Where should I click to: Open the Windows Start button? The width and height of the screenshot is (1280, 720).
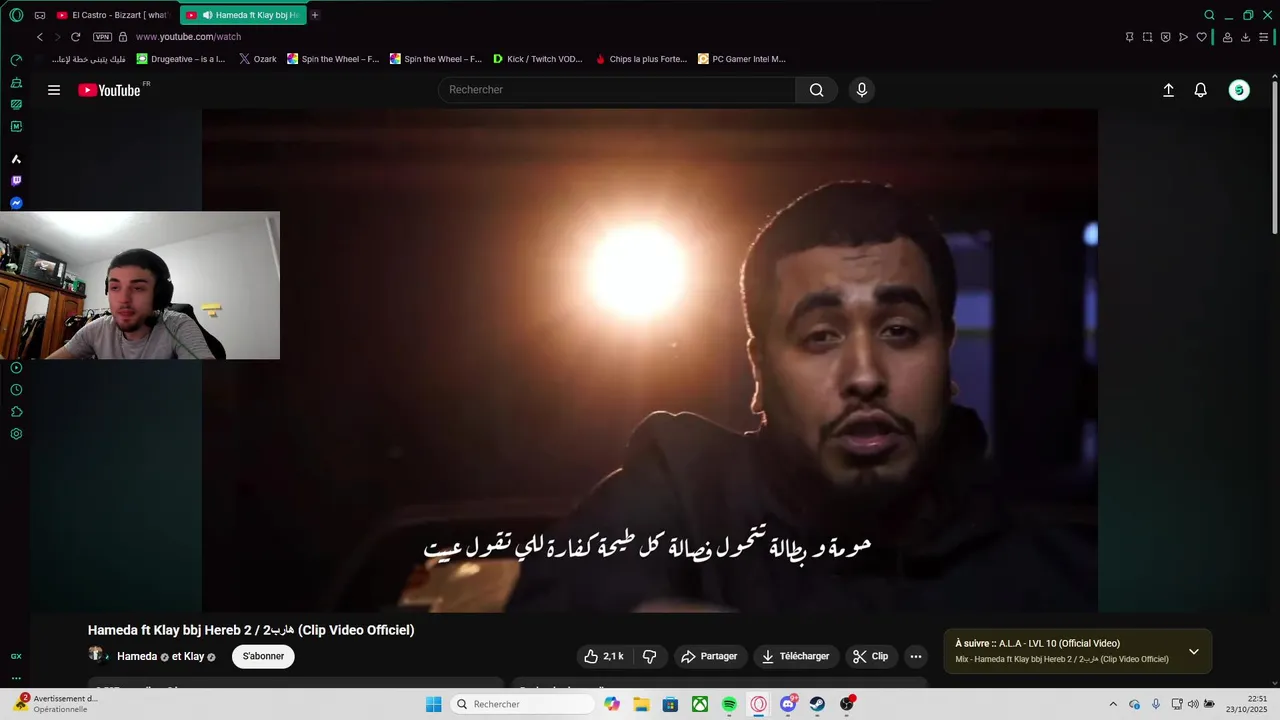[433, 704]
